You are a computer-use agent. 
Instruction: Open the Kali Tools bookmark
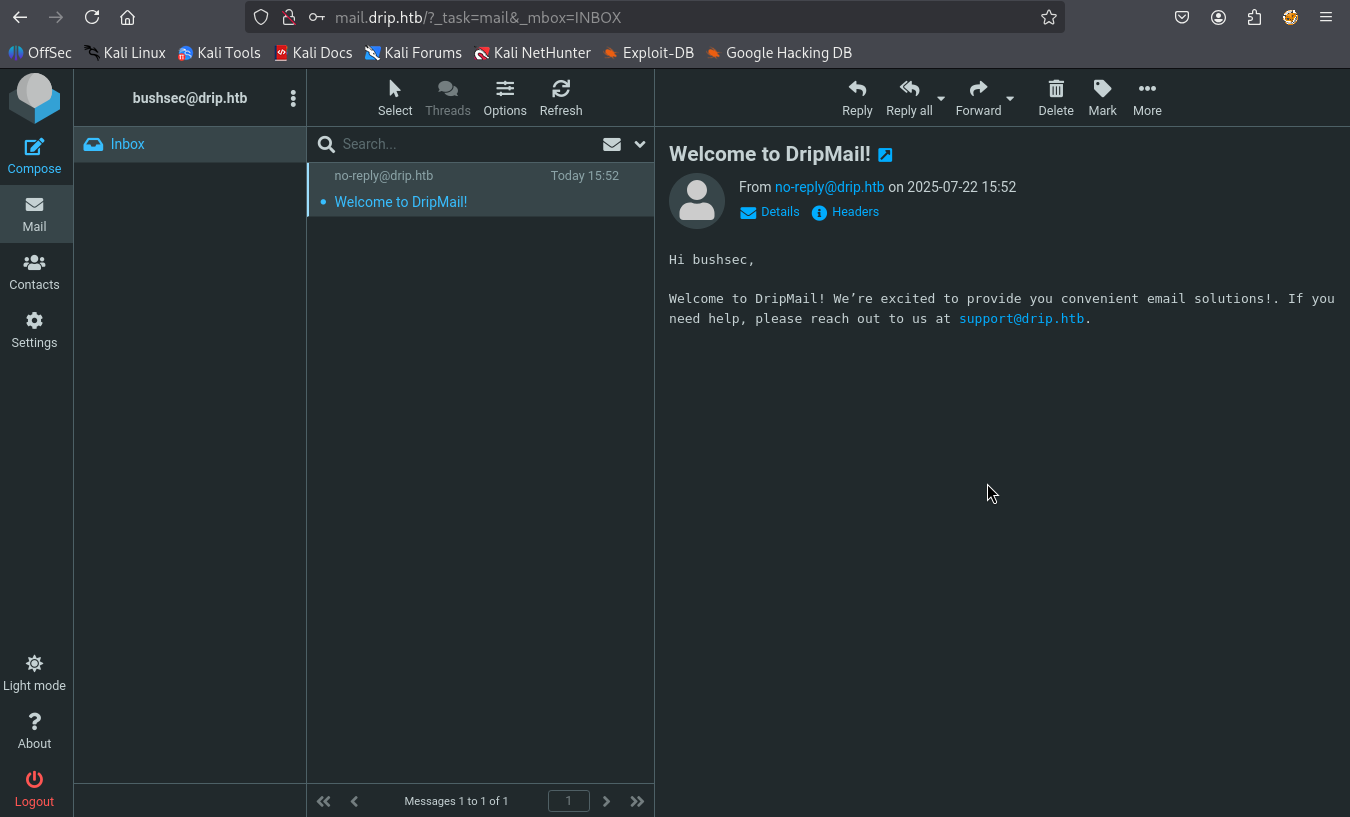pos(219,53)
